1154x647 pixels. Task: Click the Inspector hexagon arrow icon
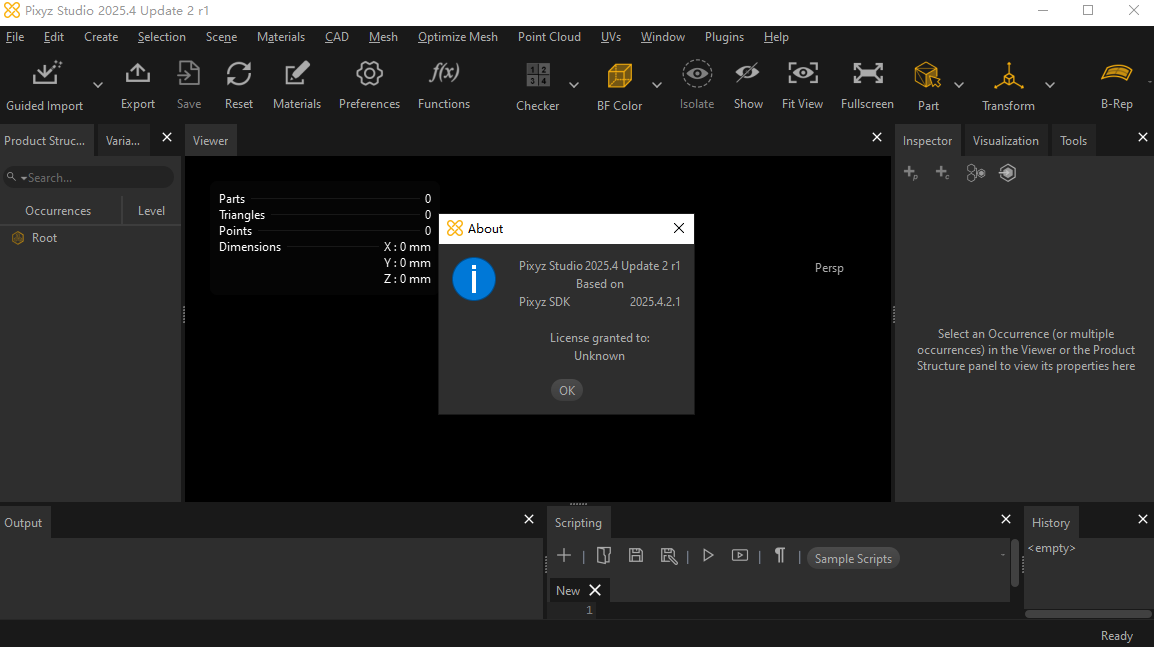pos(1008,173)
